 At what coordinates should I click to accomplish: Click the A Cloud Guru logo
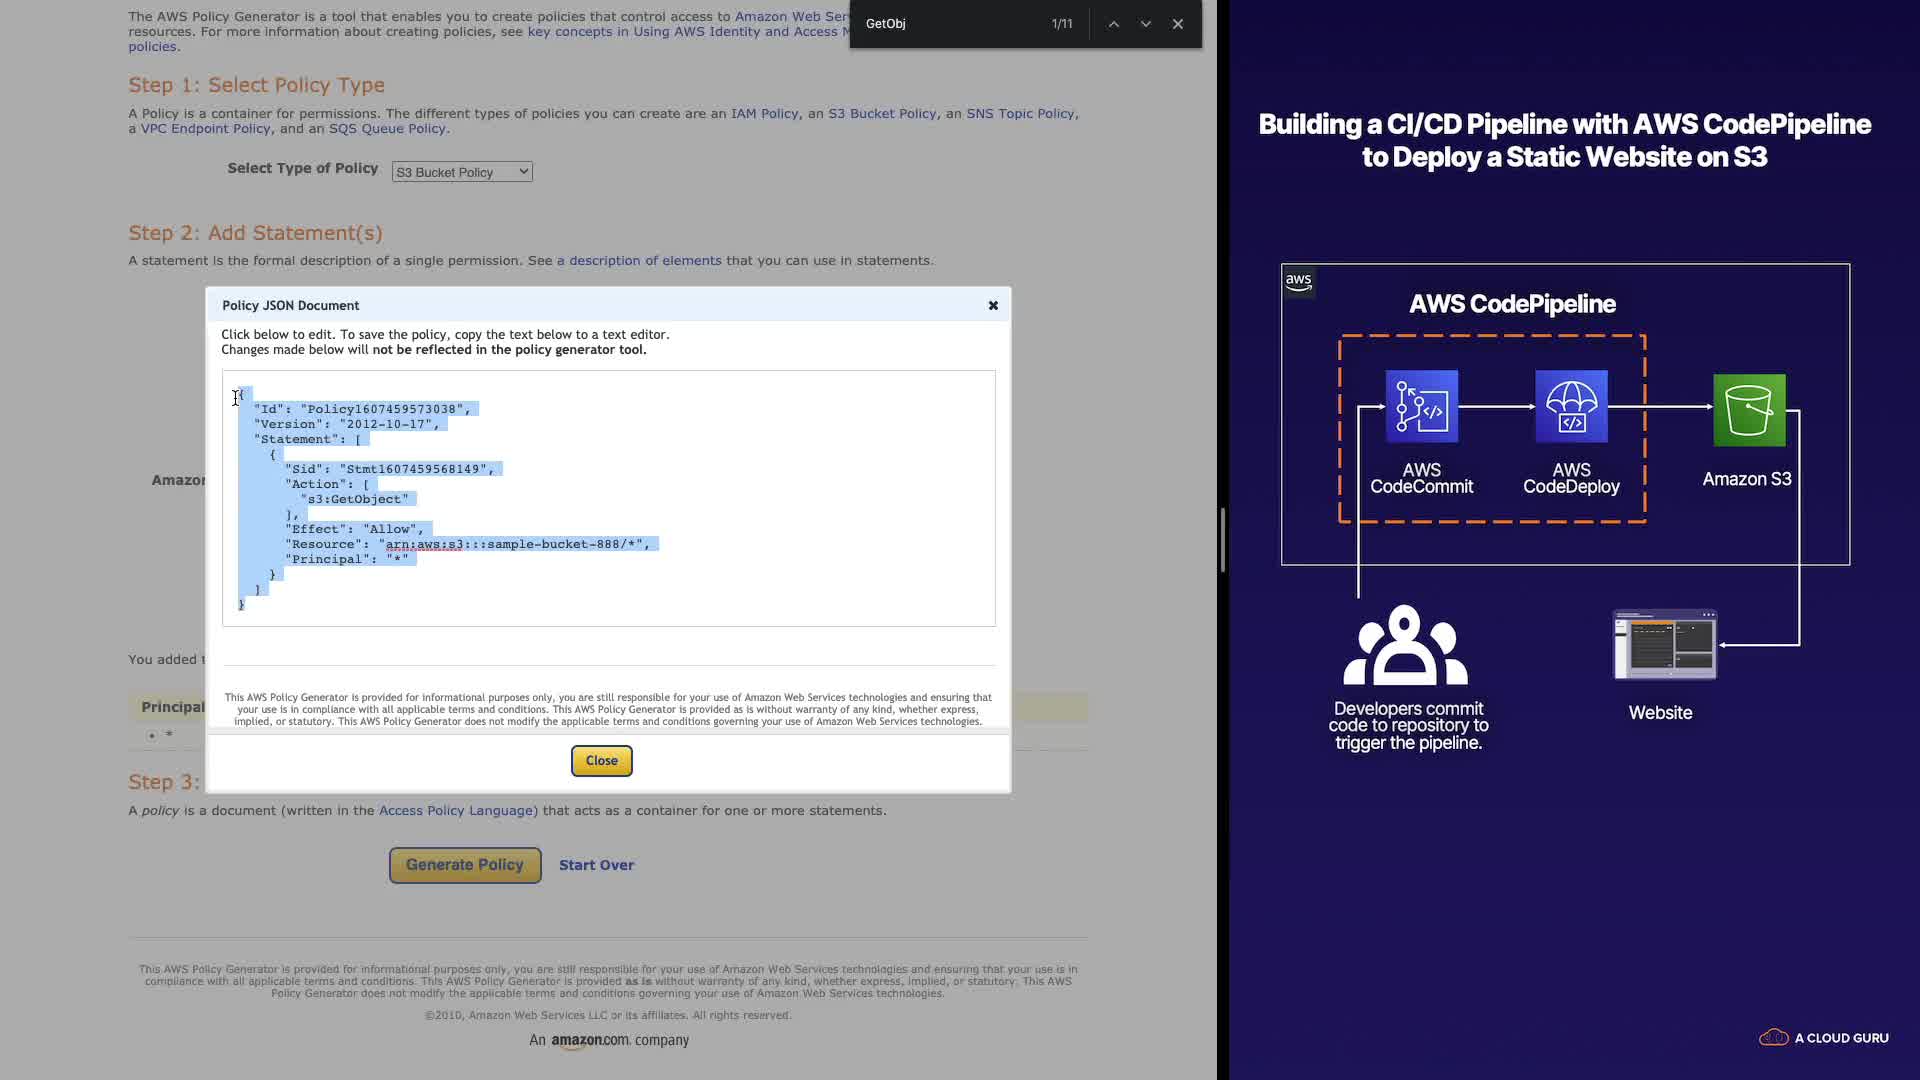(1823, 1038)
